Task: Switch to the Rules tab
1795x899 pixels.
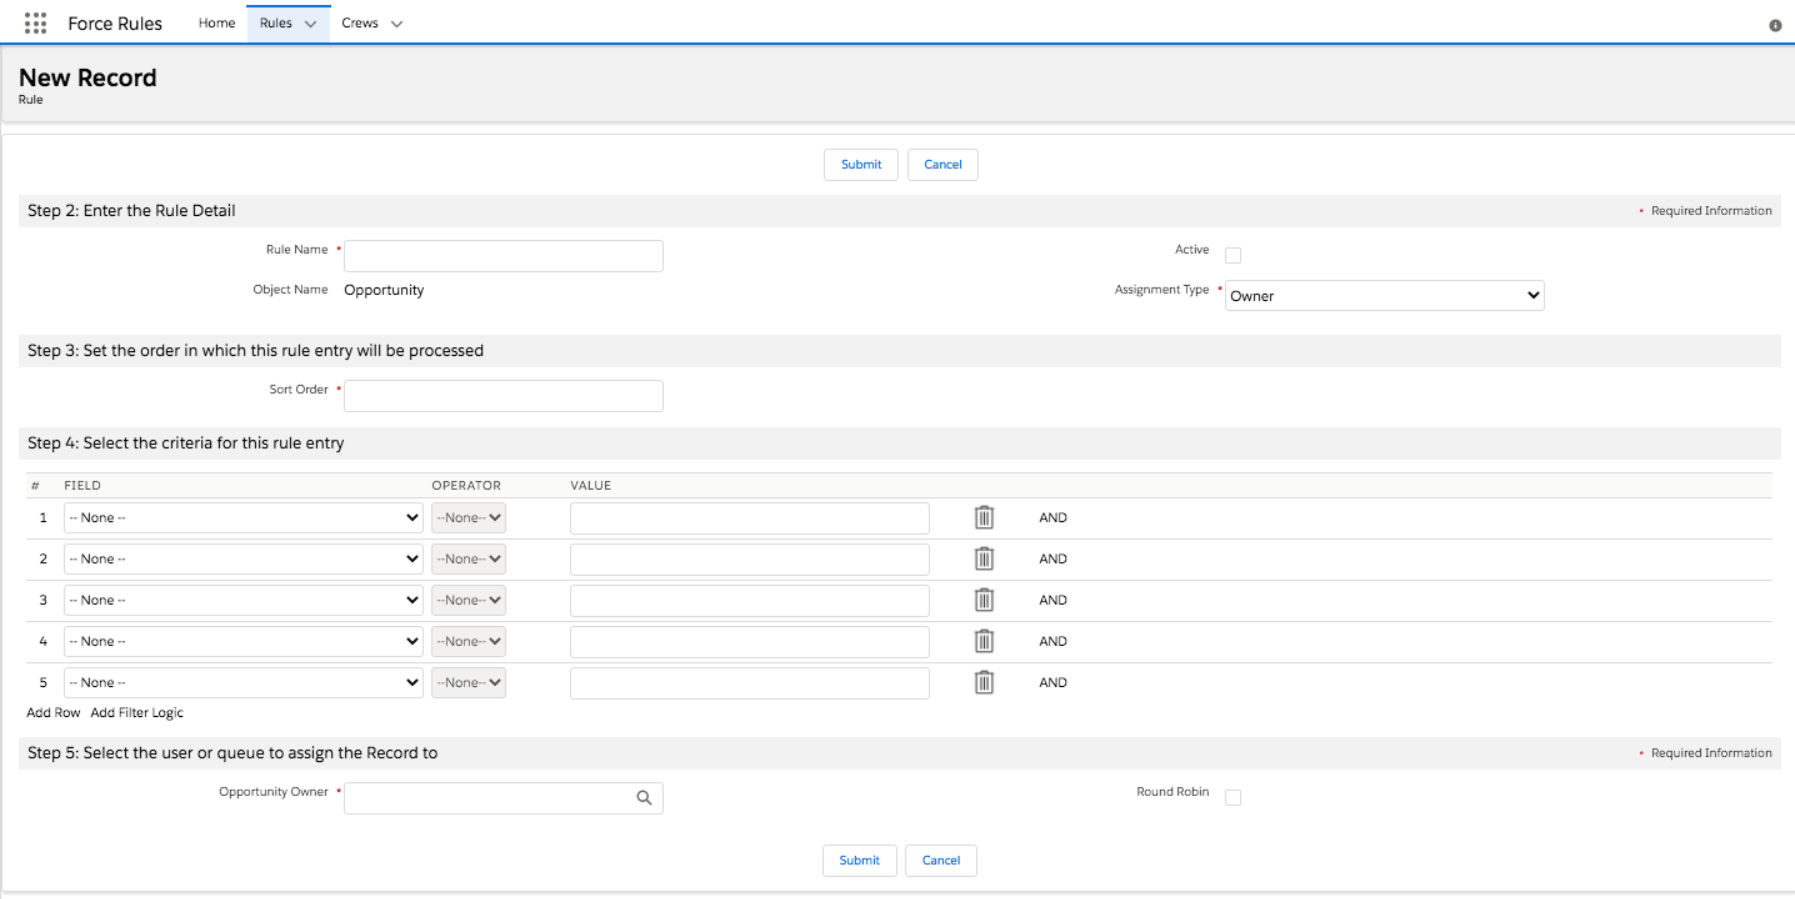Action: 275,23
